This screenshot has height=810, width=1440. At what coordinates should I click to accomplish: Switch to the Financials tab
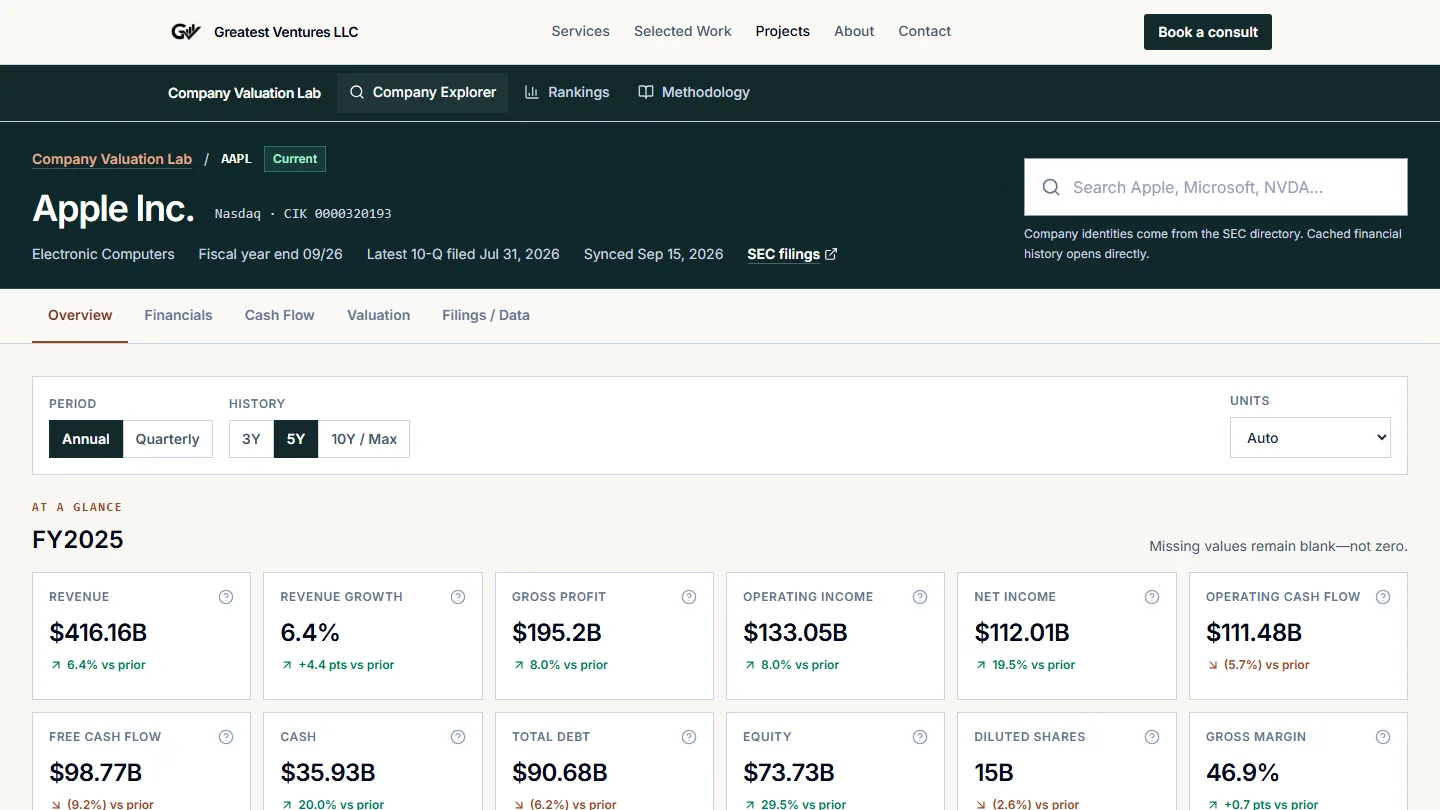point(178,315)
